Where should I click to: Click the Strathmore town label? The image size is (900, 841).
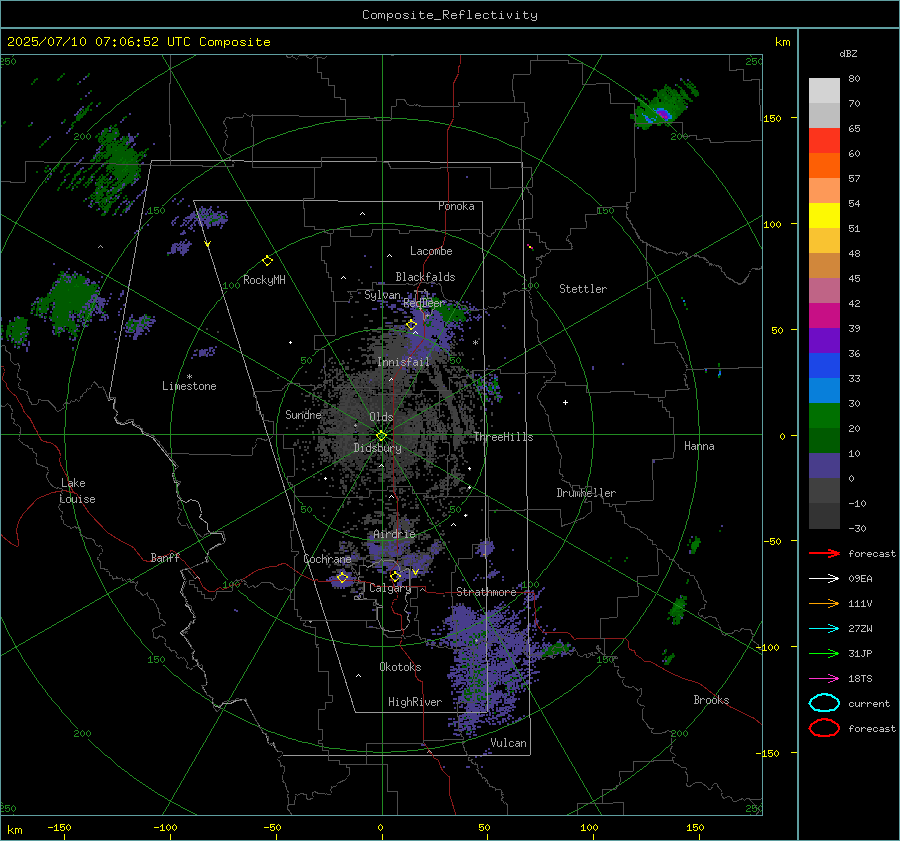pyautogui.click(x=486, y=592)
